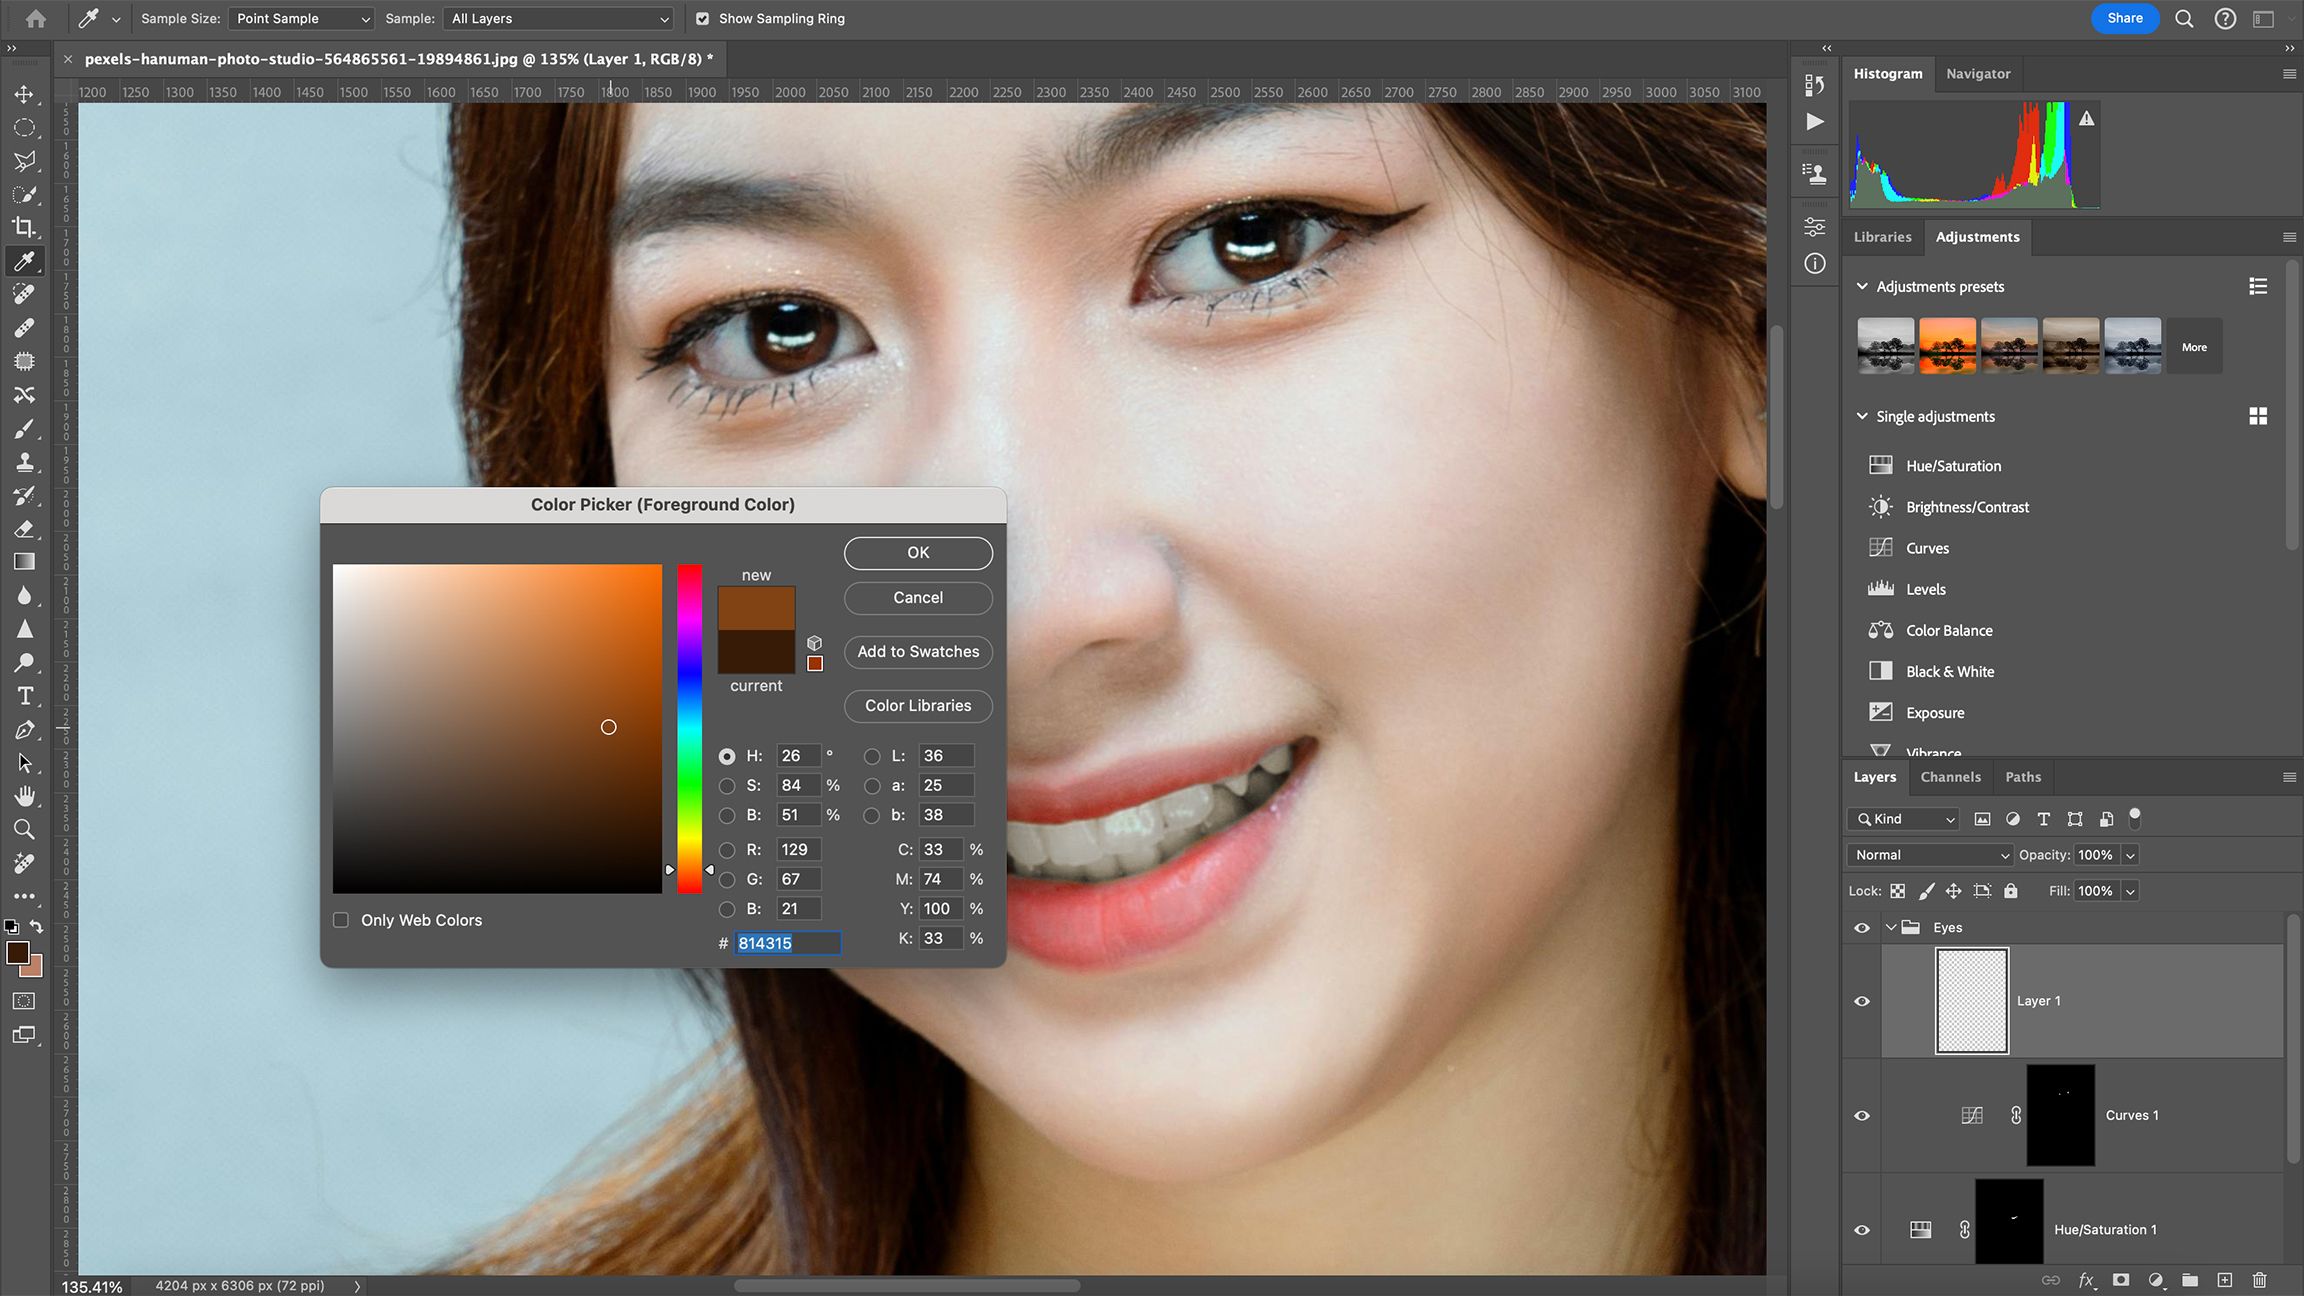
Task: Select the Gradient tool
Action: (x=24, y=562)
